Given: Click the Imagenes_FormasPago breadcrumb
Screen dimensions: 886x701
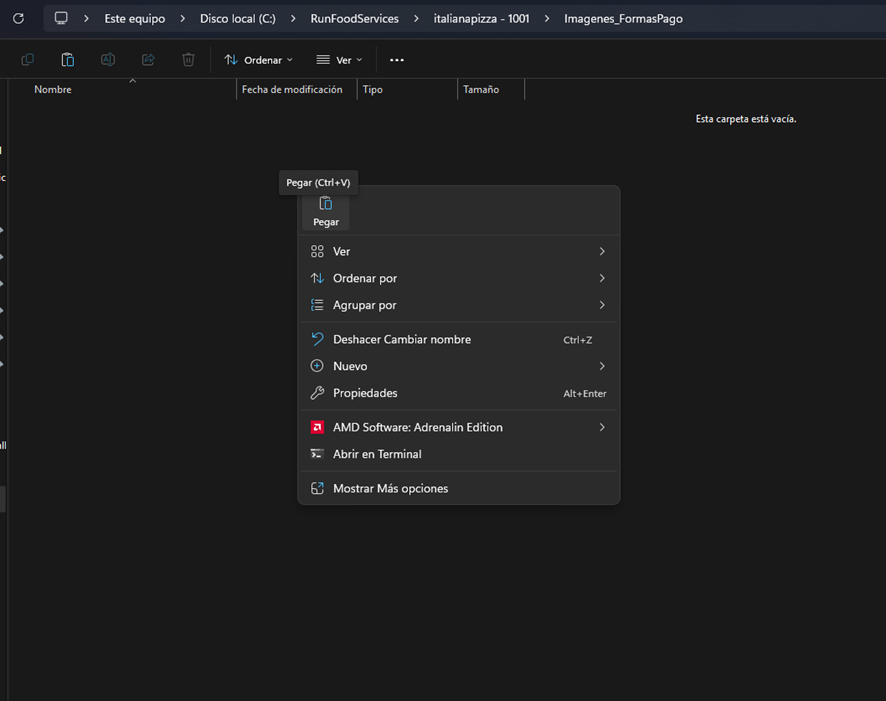Looking at the screenshot, I should coord(623,19).
